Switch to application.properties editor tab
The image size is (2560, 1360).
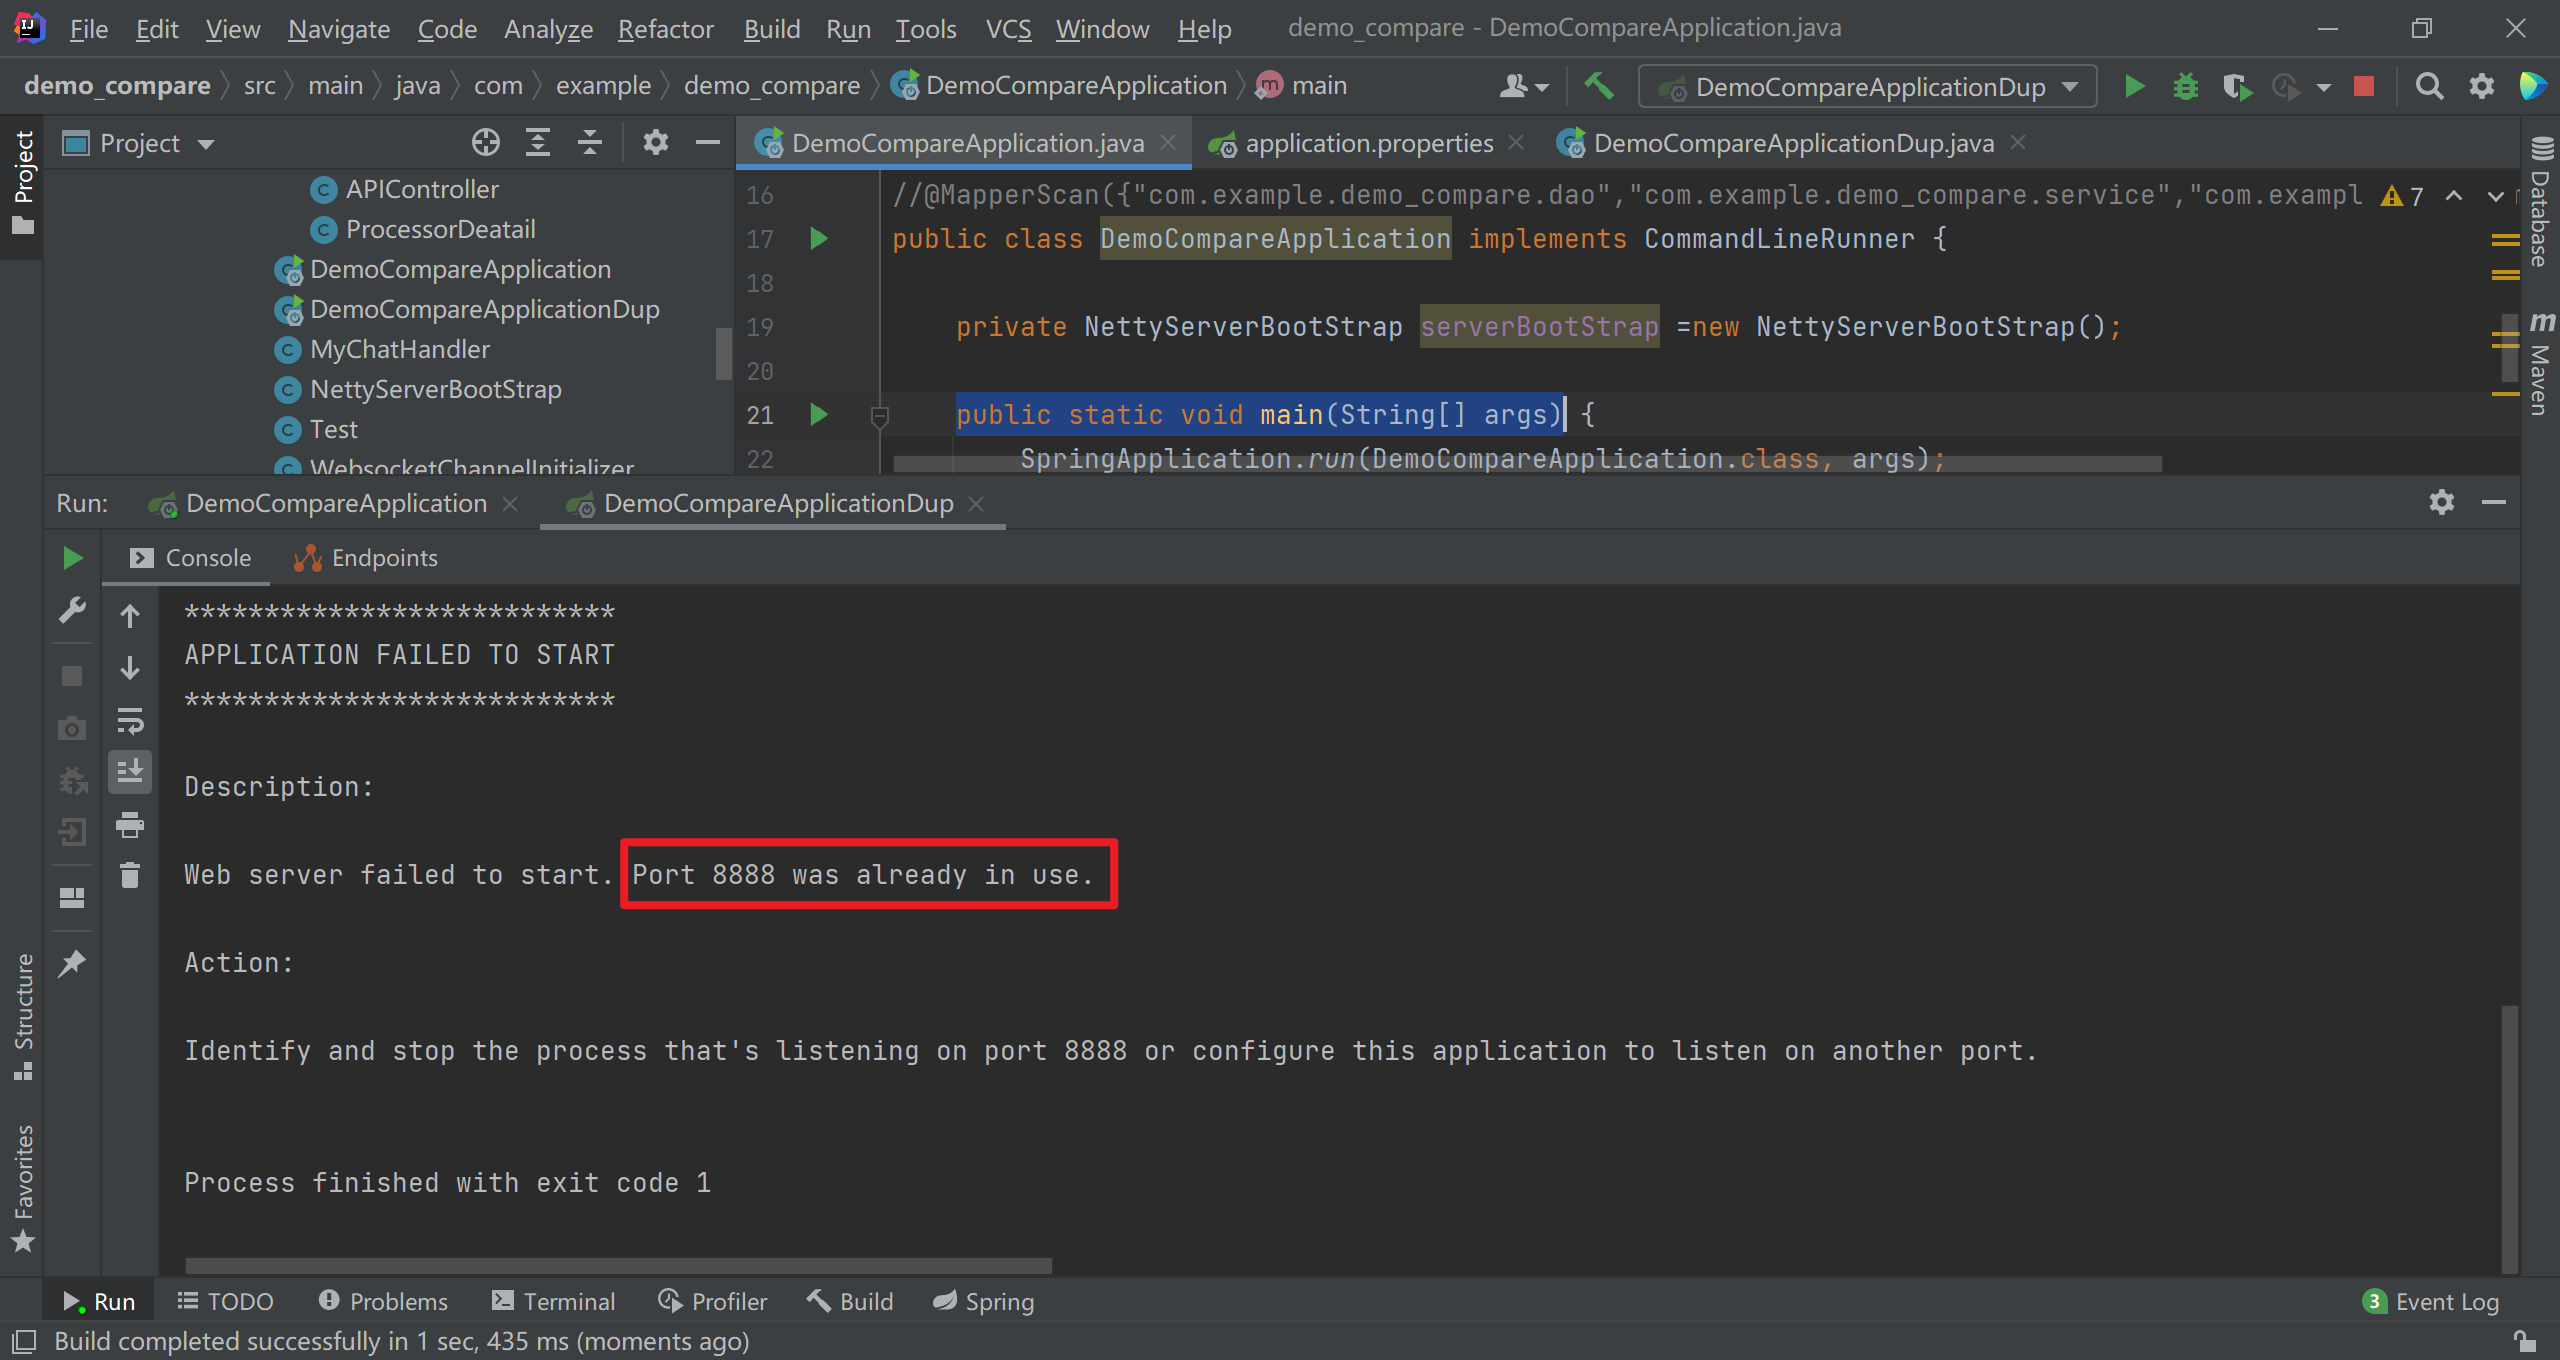tap(1368, 144)
